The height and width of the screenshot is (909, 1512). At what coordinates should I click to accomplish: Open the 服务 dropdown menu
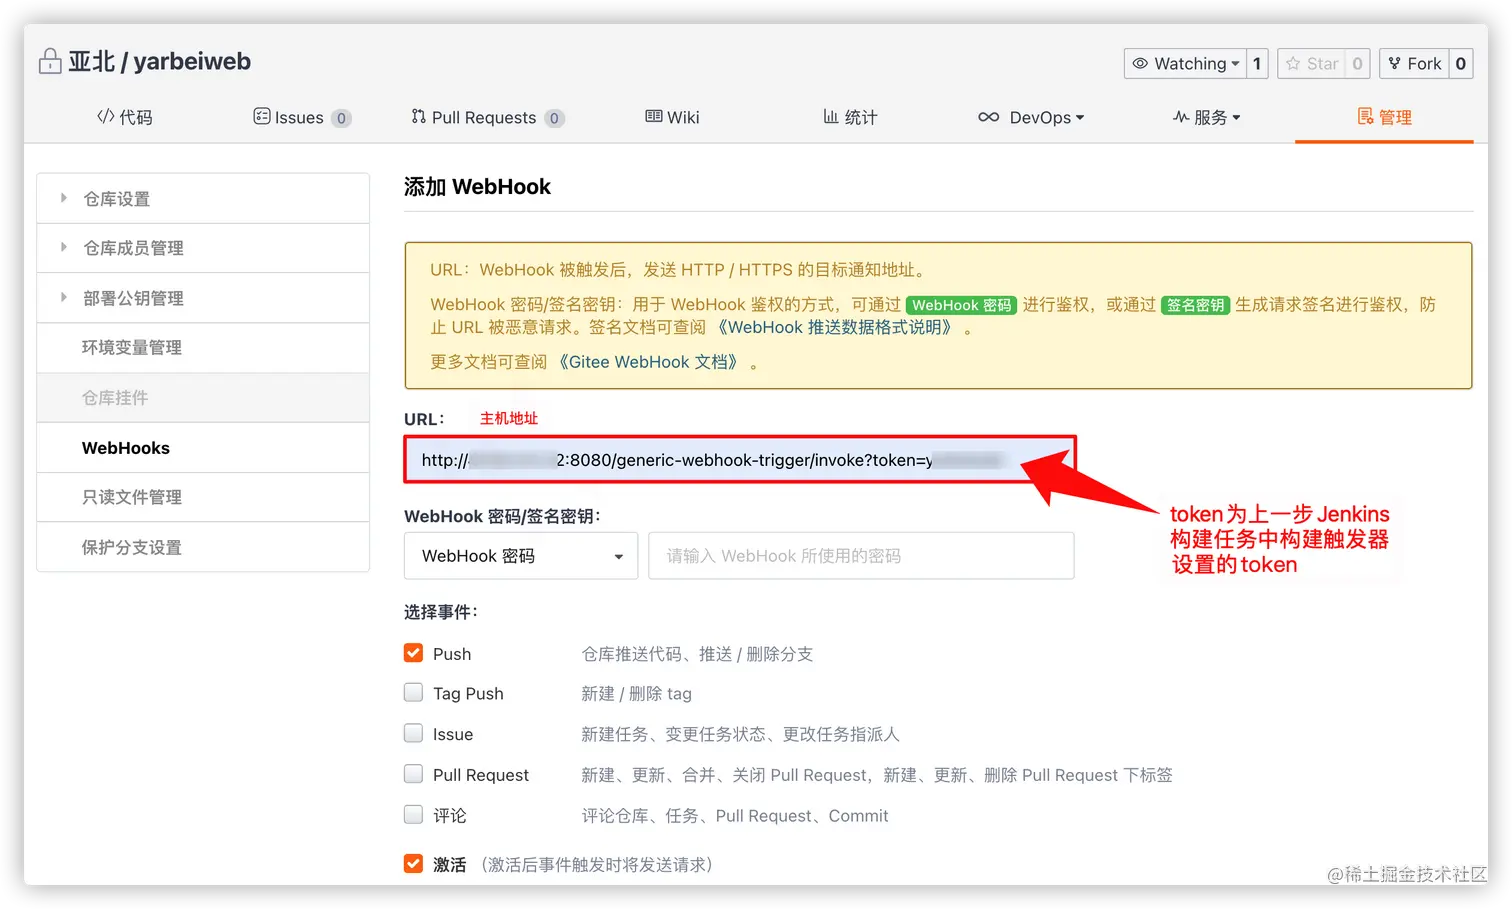pyautogui.click(x=1207, y=117)
